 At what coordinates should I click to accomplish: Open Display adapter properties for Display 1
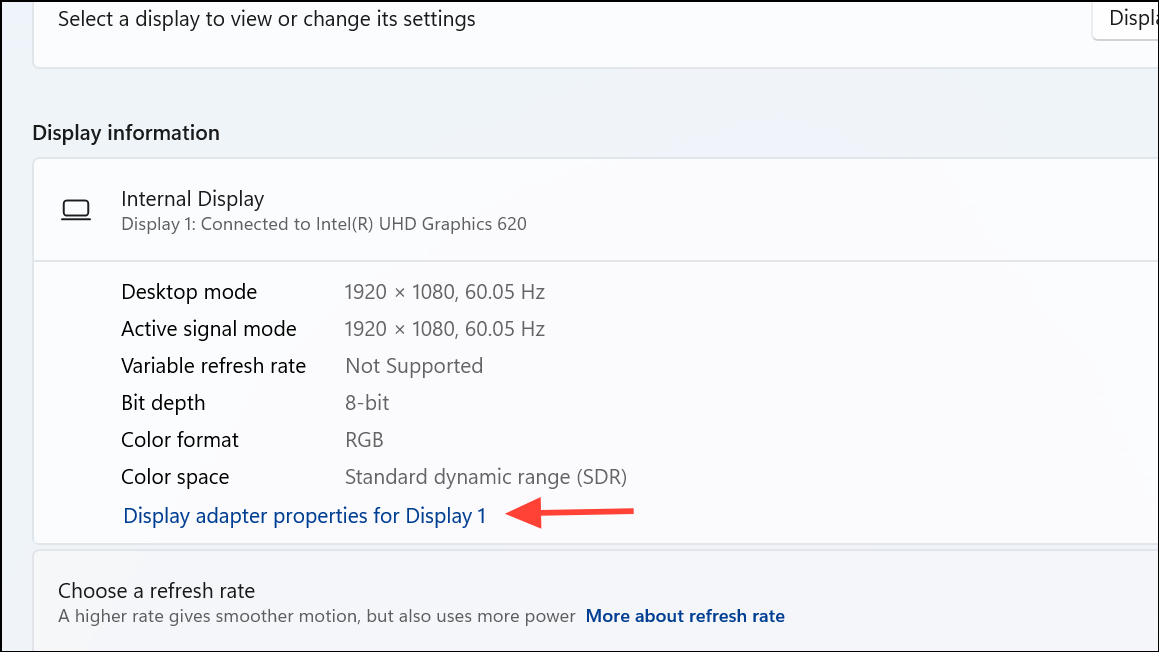[303, 515]
